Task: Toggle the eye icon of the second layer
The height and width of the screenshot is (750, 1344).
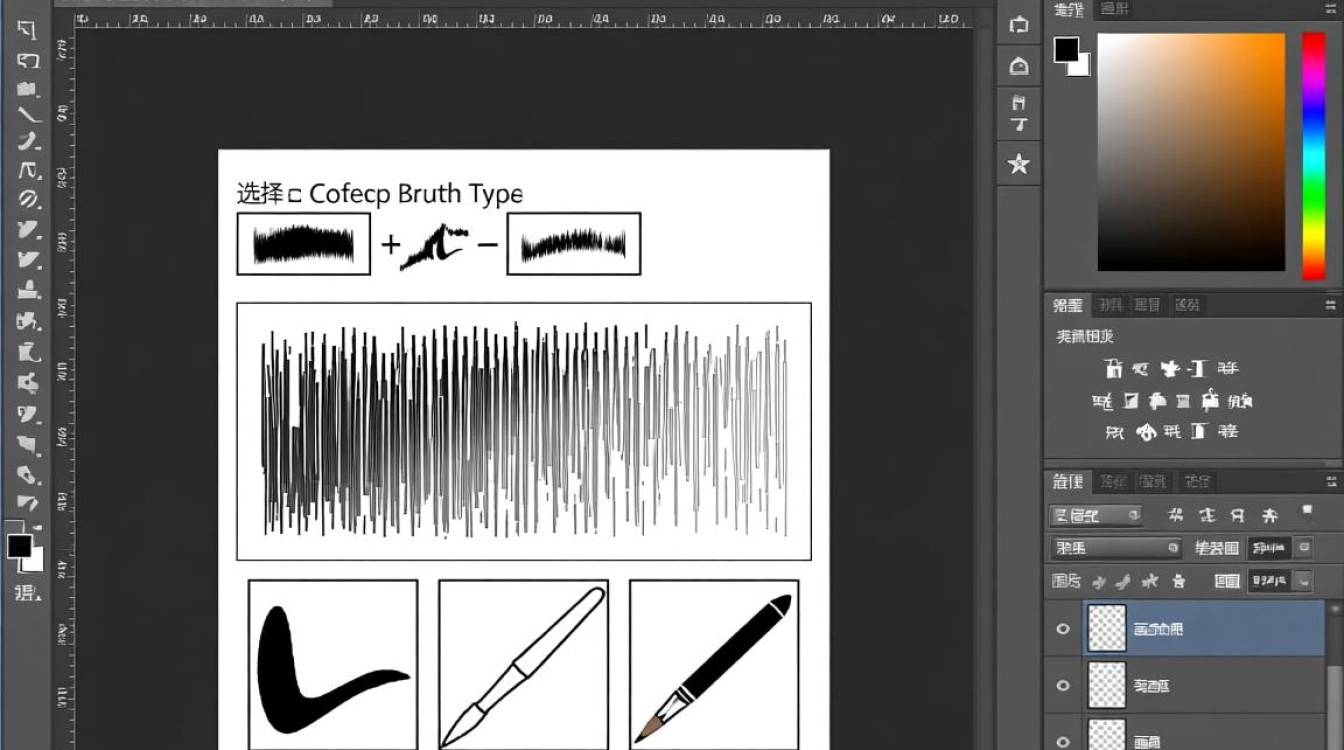Action: tap(1063, 686)
